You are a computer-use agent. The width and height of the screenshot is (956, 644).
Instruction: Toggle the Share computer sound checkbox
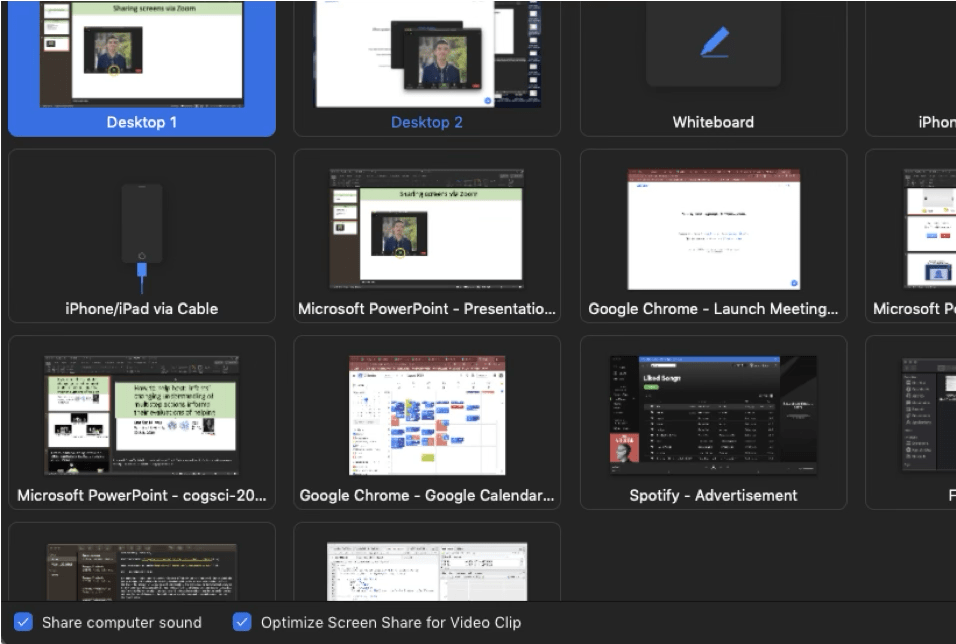(x=23, y=622)
